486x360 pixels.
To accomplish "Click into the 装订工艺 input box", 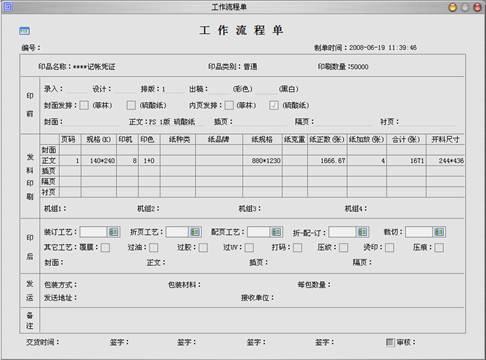I will 93,232.
